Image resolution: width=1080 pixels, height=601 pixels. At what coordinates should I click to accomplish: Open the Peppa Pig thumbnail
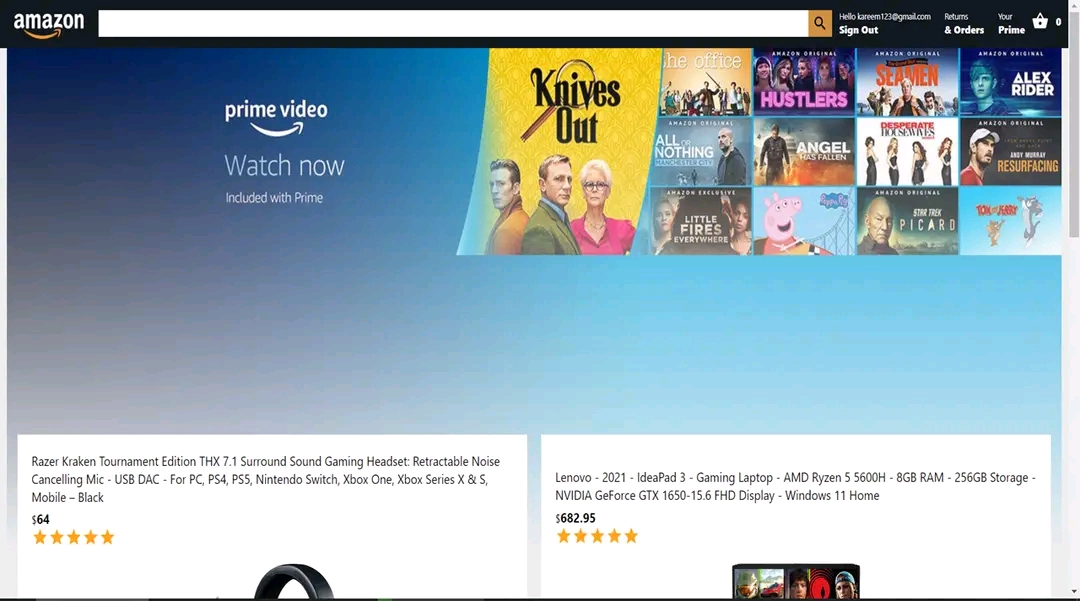[x=804, y=221]
